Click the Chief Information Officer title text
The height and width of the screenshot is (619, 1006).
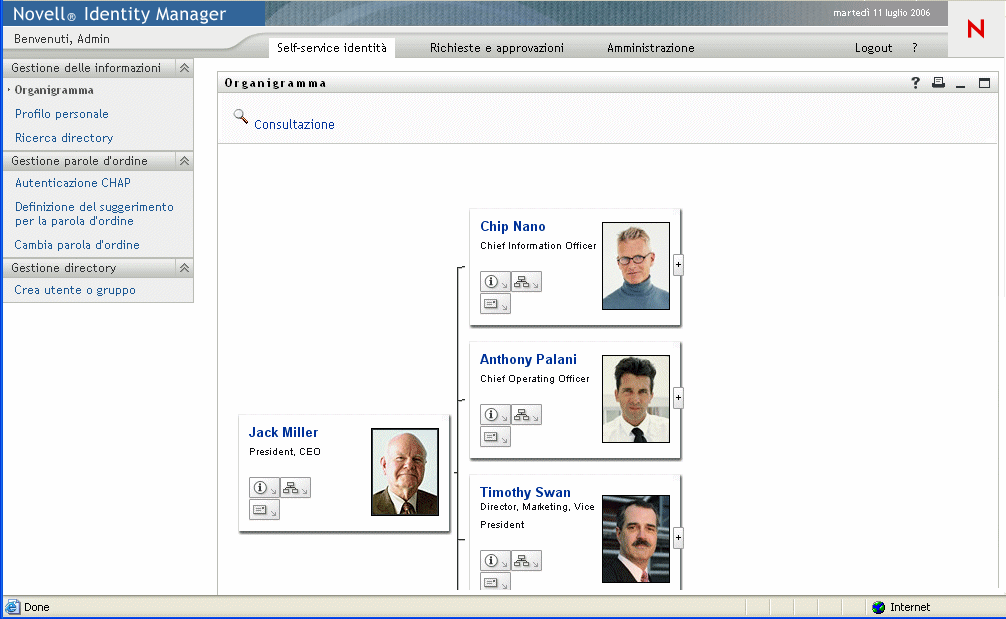[x=538, y=246]
